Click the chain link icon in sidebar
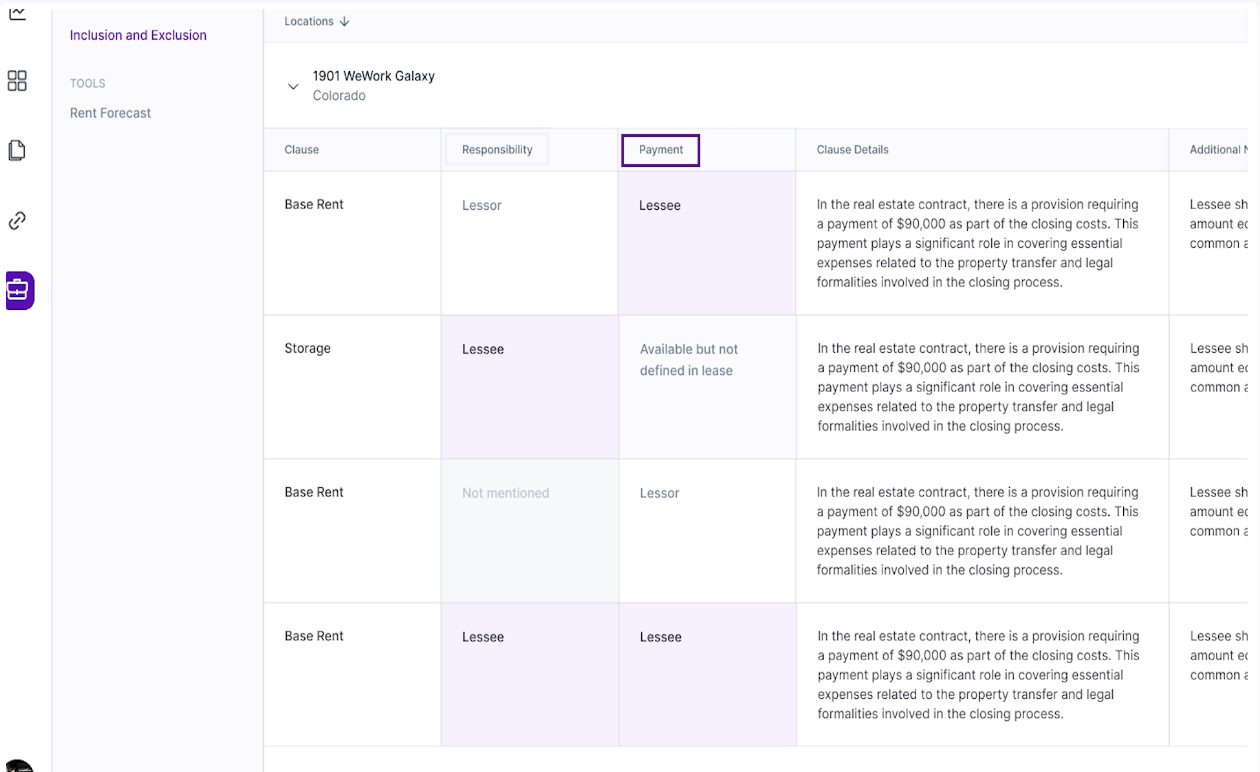 click(x=17, y=221)
